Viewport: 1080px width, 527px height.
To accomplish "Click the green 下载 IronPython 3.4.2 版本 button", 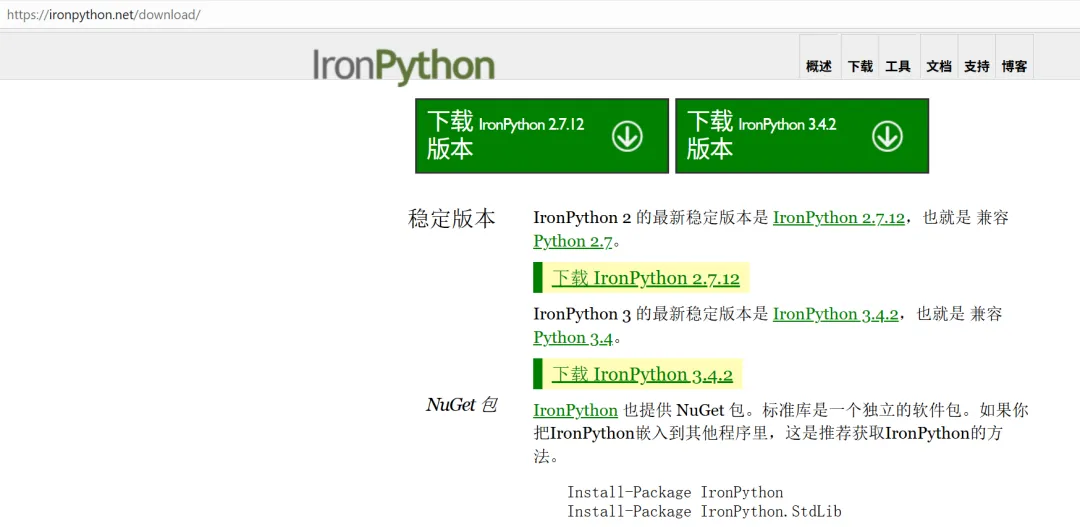I will pyautogui.click(x=802, y=136).
